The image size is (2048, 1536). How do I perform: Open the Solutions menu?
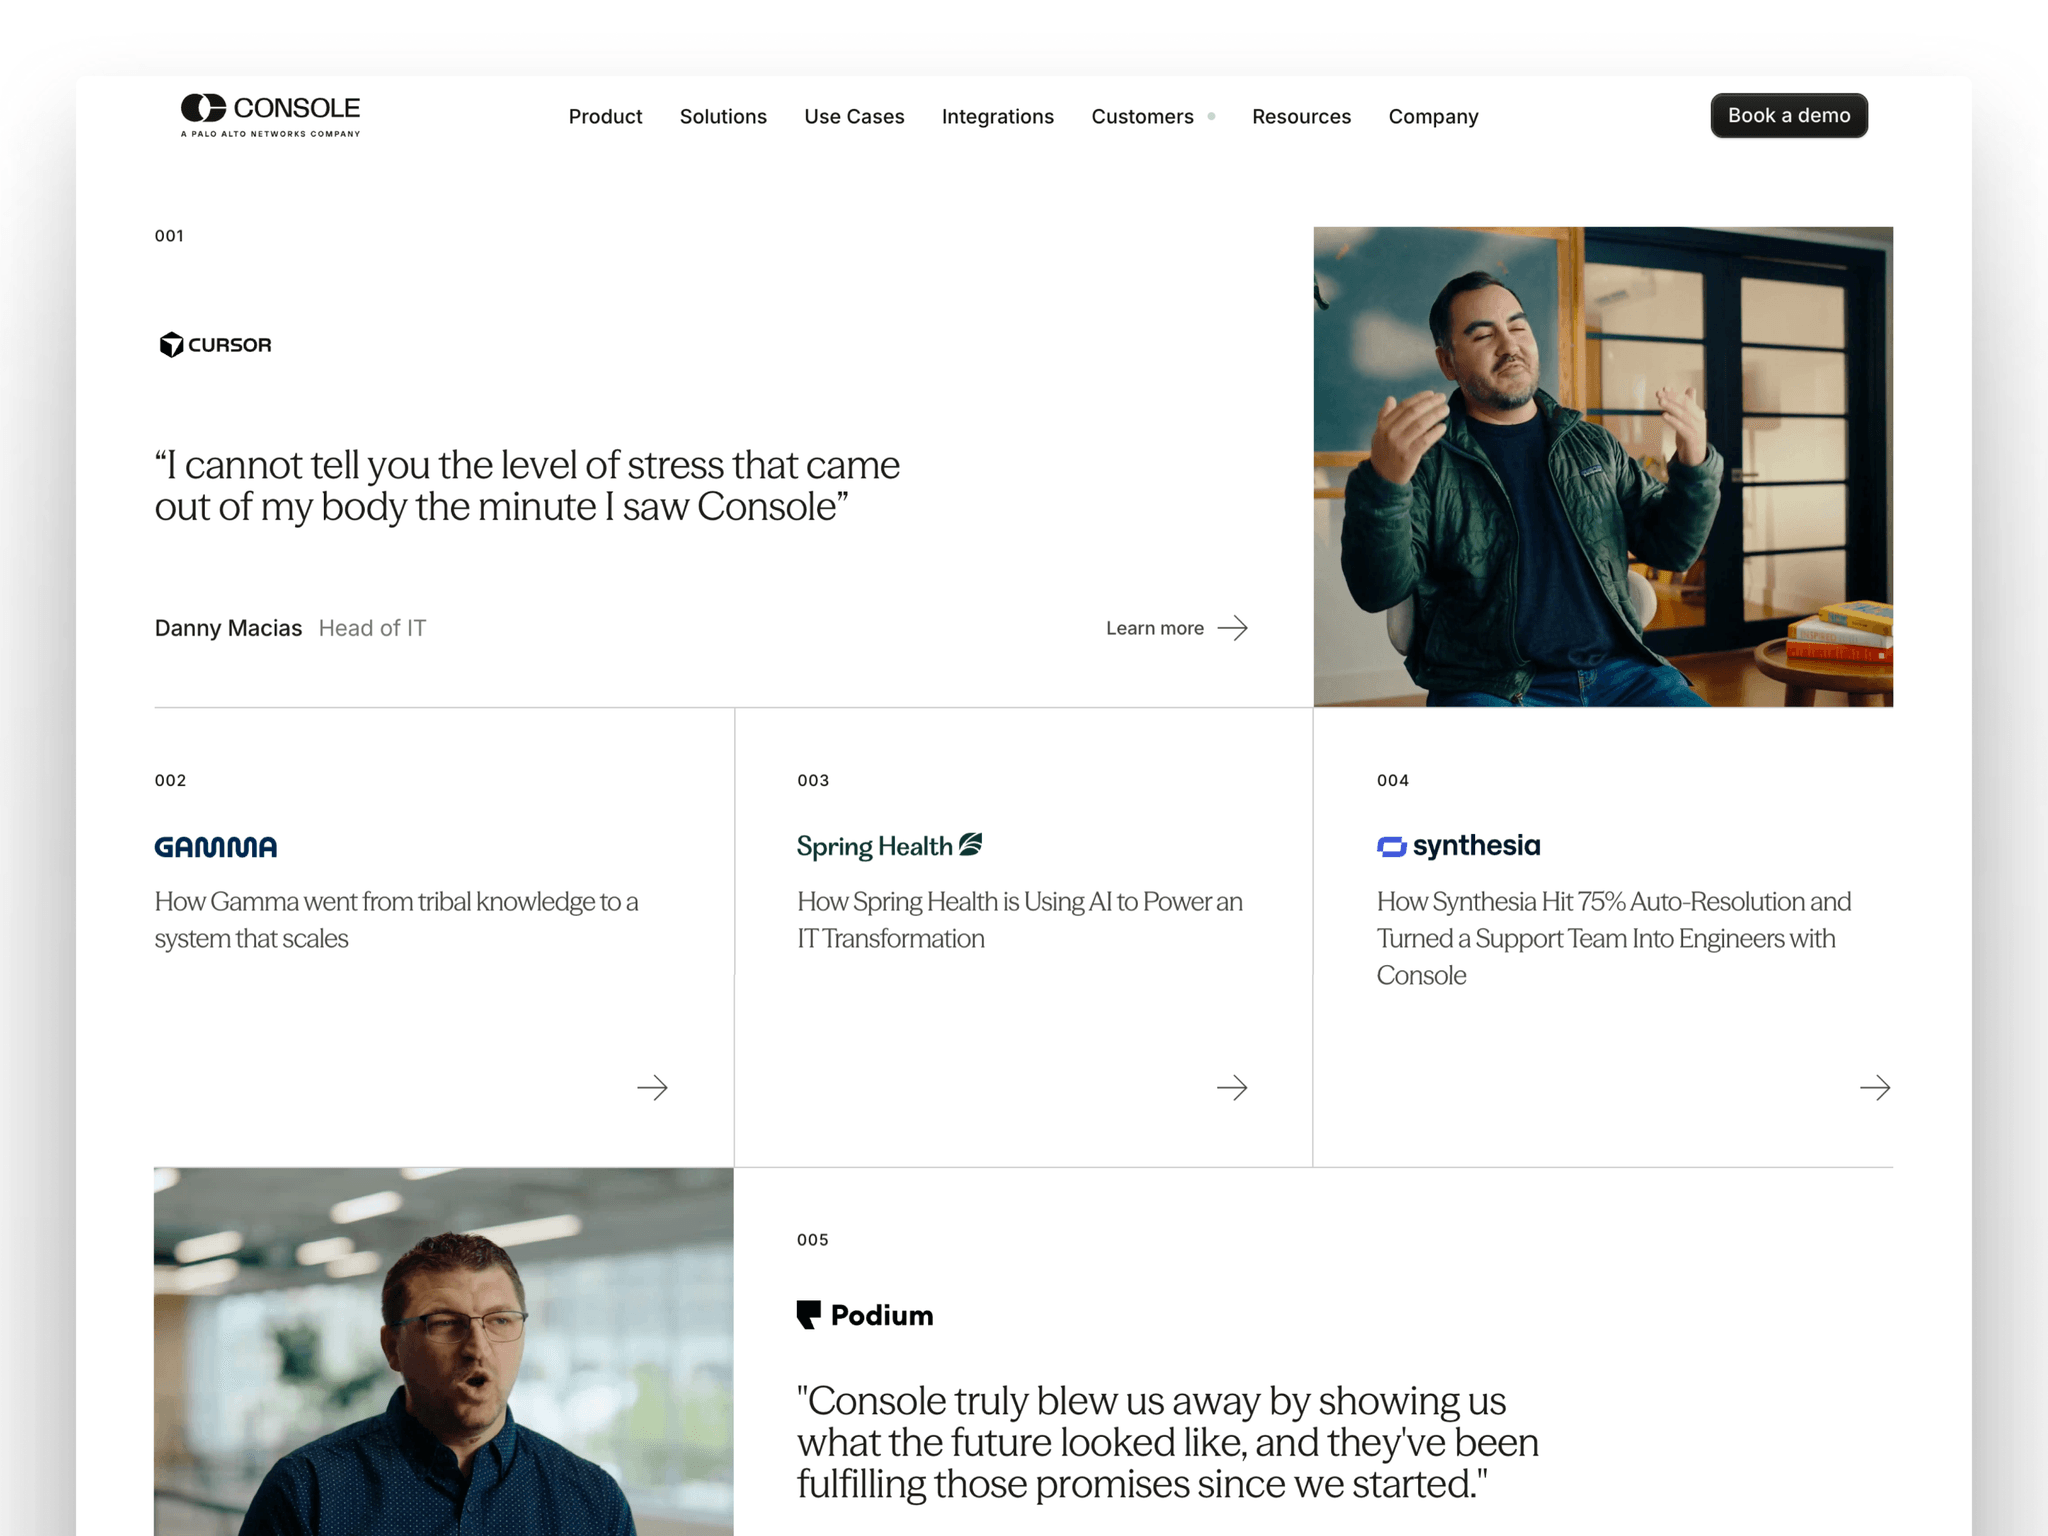(x=723, y=116)
